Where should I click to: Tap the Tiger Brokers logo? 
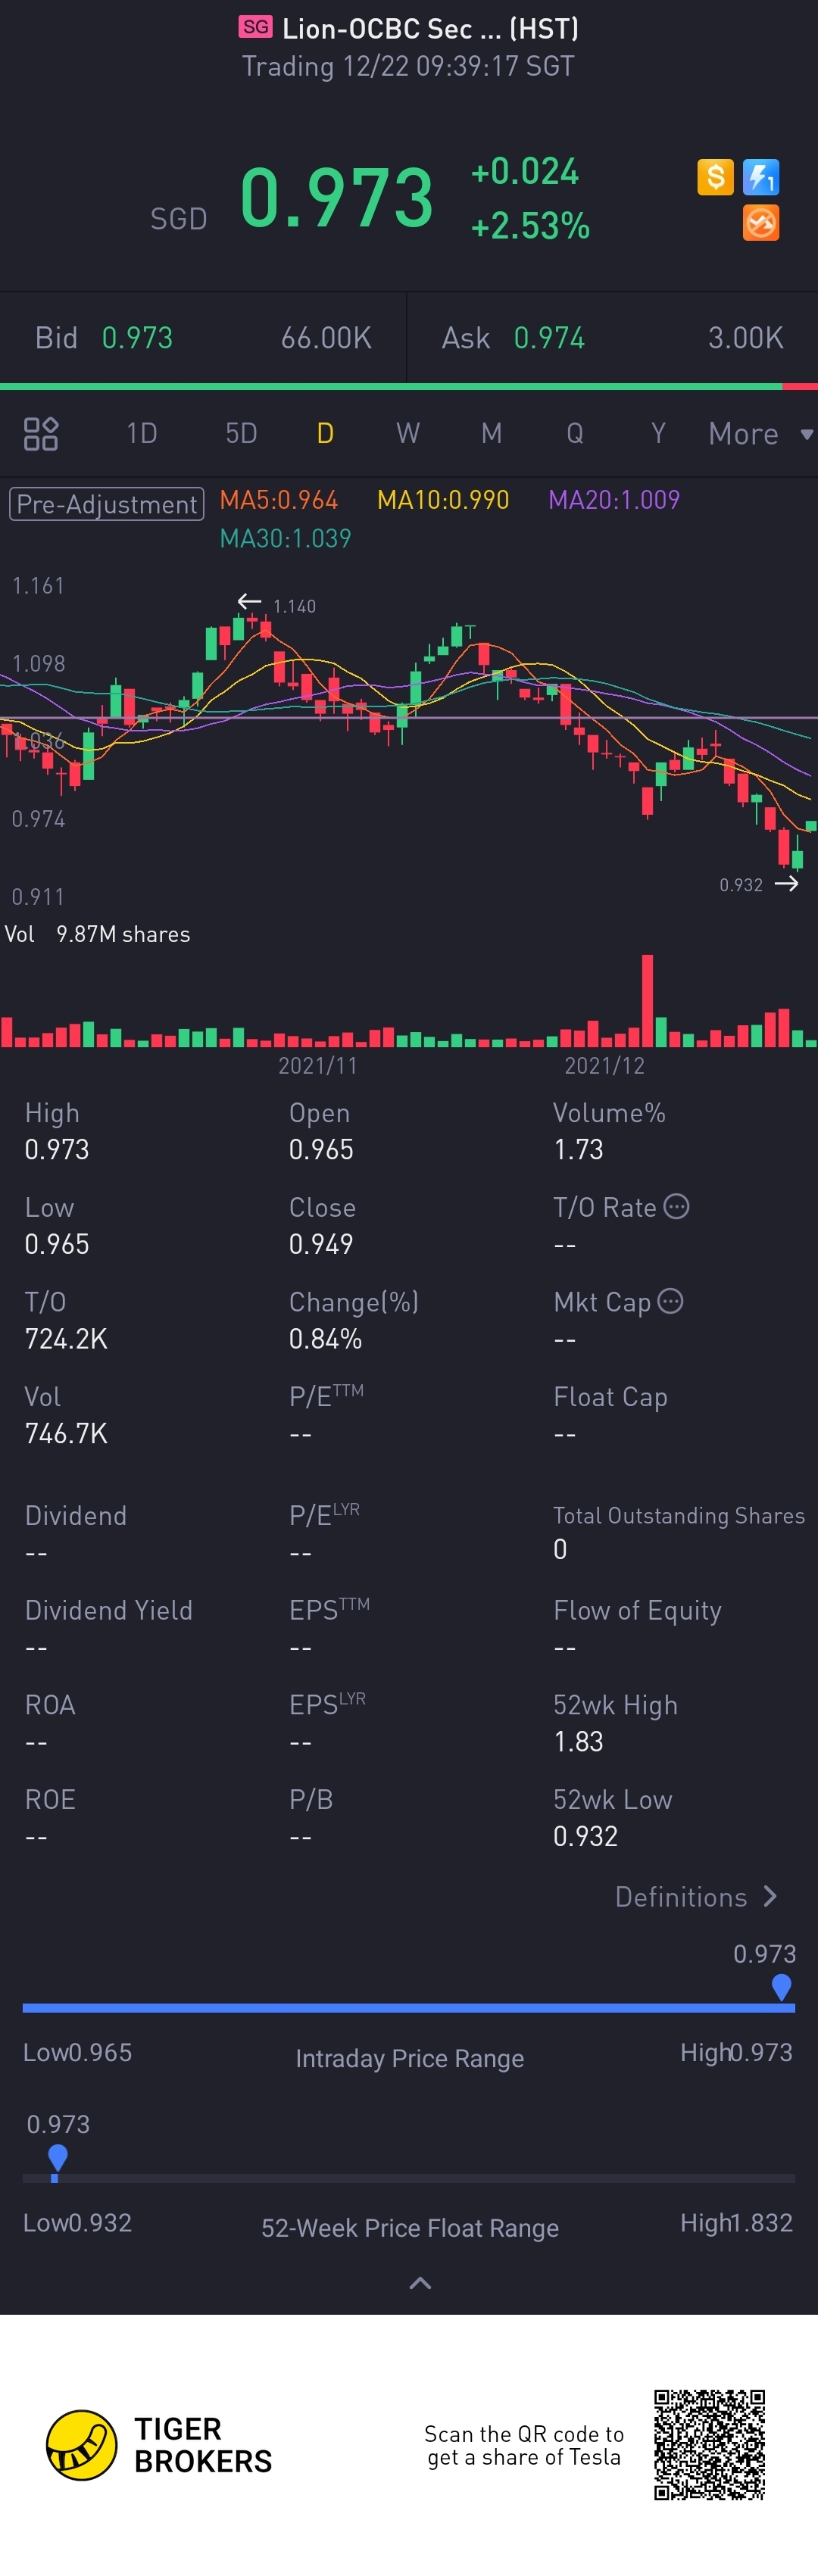(82, 2445)
